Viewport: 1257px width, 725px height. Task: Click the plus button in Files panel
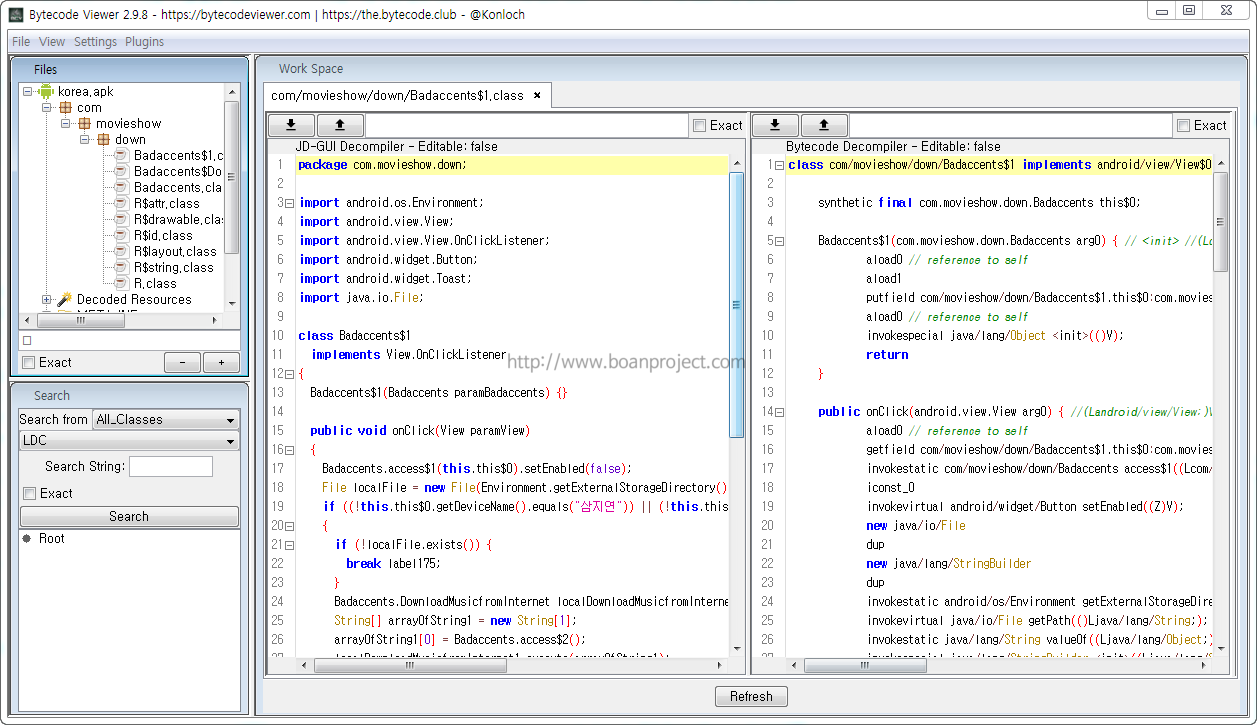click(221, 363)
